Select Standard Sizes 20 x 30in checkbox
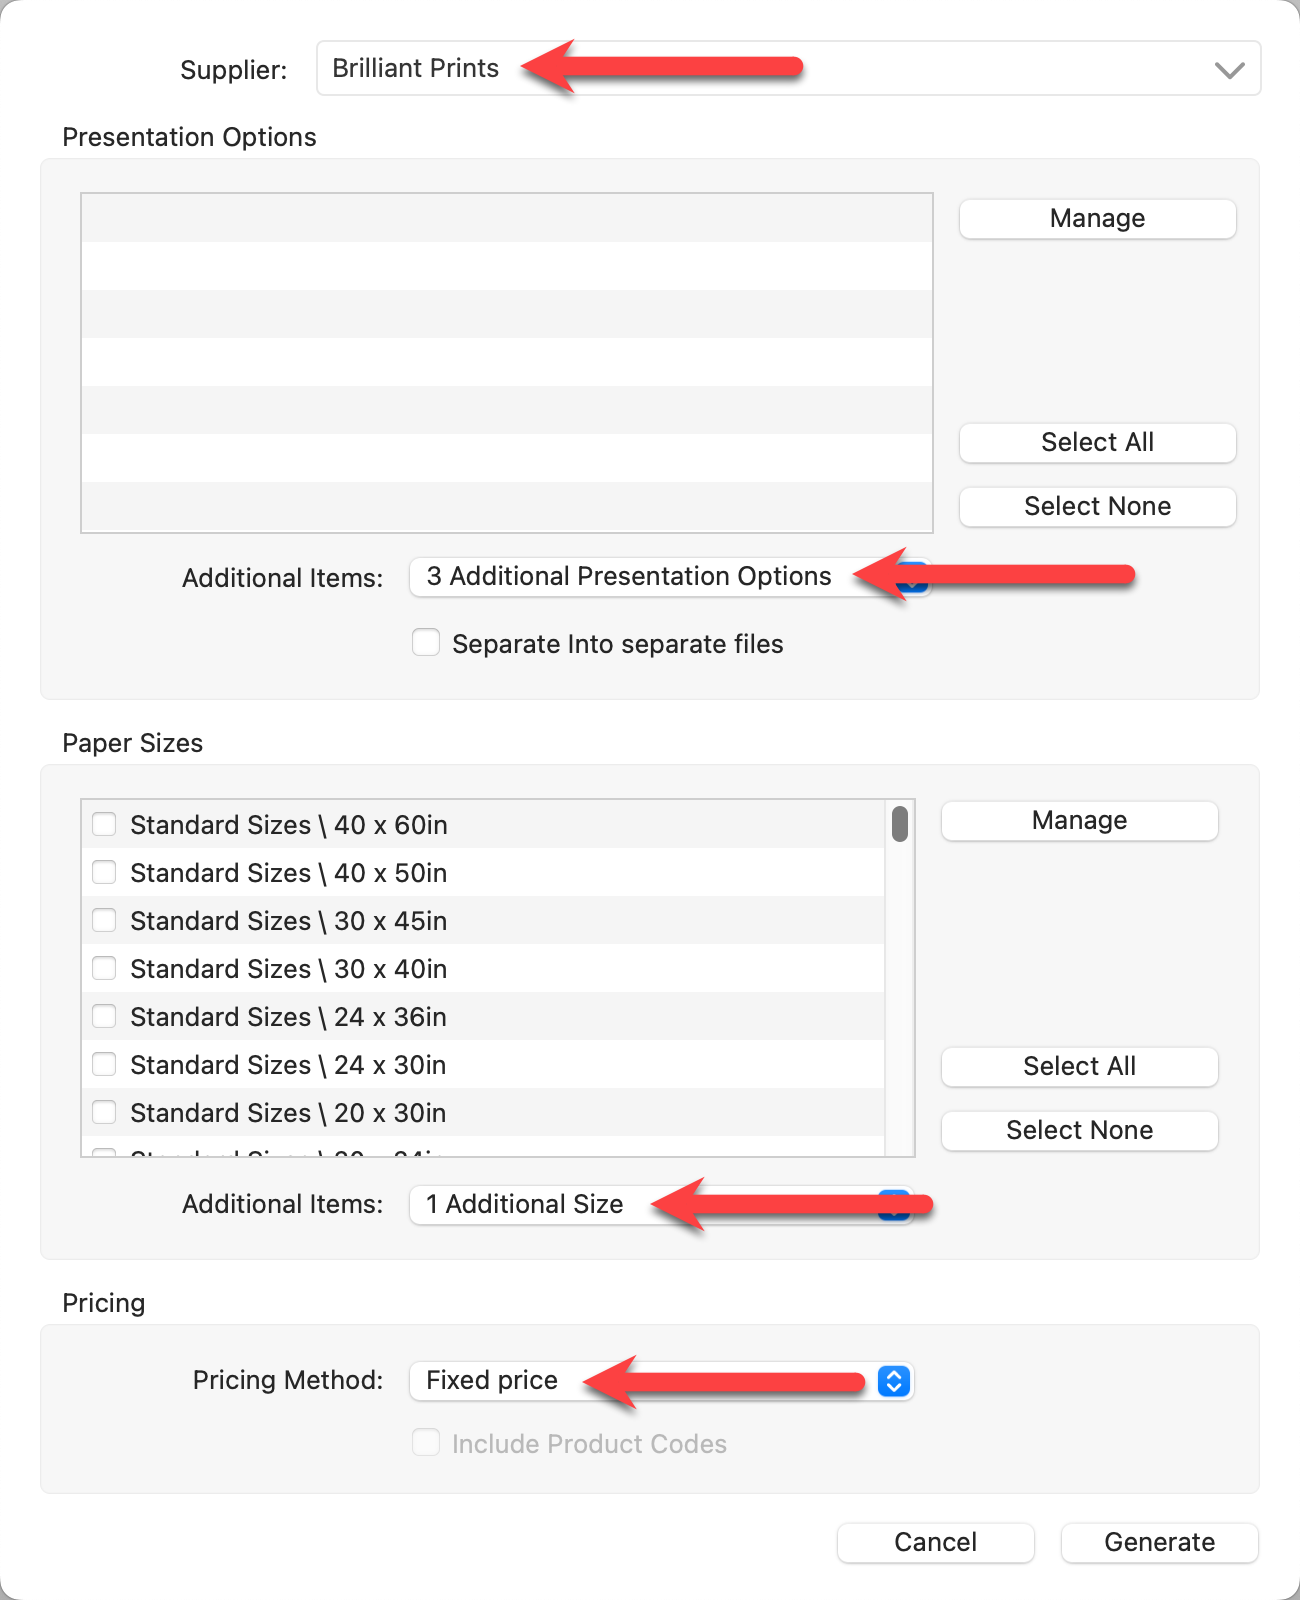The height and width of the screenshot is (1600, 1300). tap(104, 1113)
